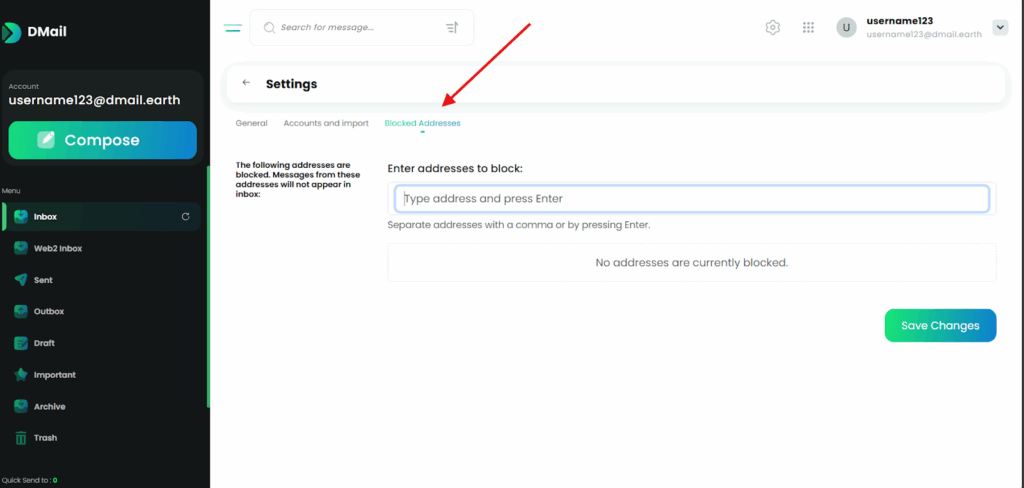Switch to the General tab

point(251,123)
